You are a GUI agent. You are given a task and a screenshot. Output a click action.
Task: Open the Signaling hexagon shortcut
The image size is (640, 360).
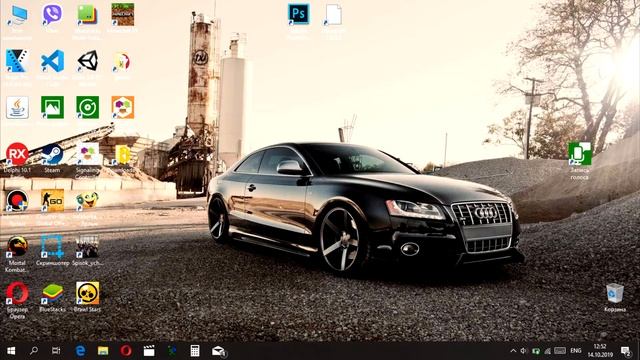[87, 154]
